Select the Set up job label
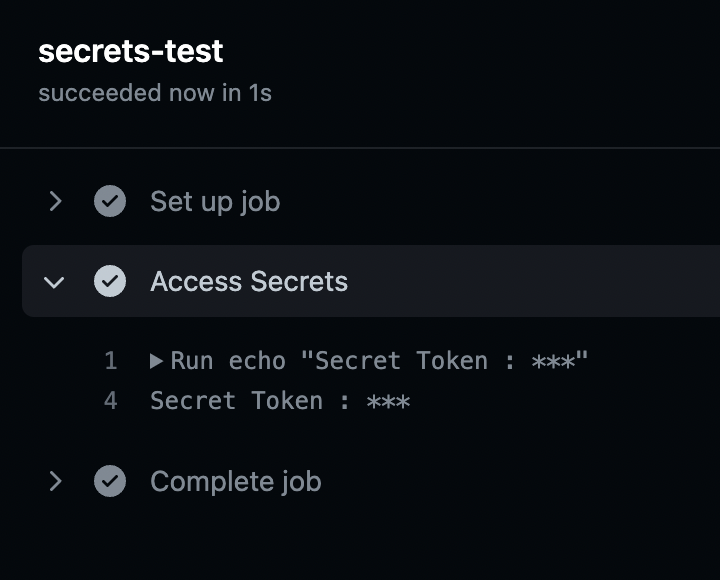The image size is (720, 580). pos(215,202)
